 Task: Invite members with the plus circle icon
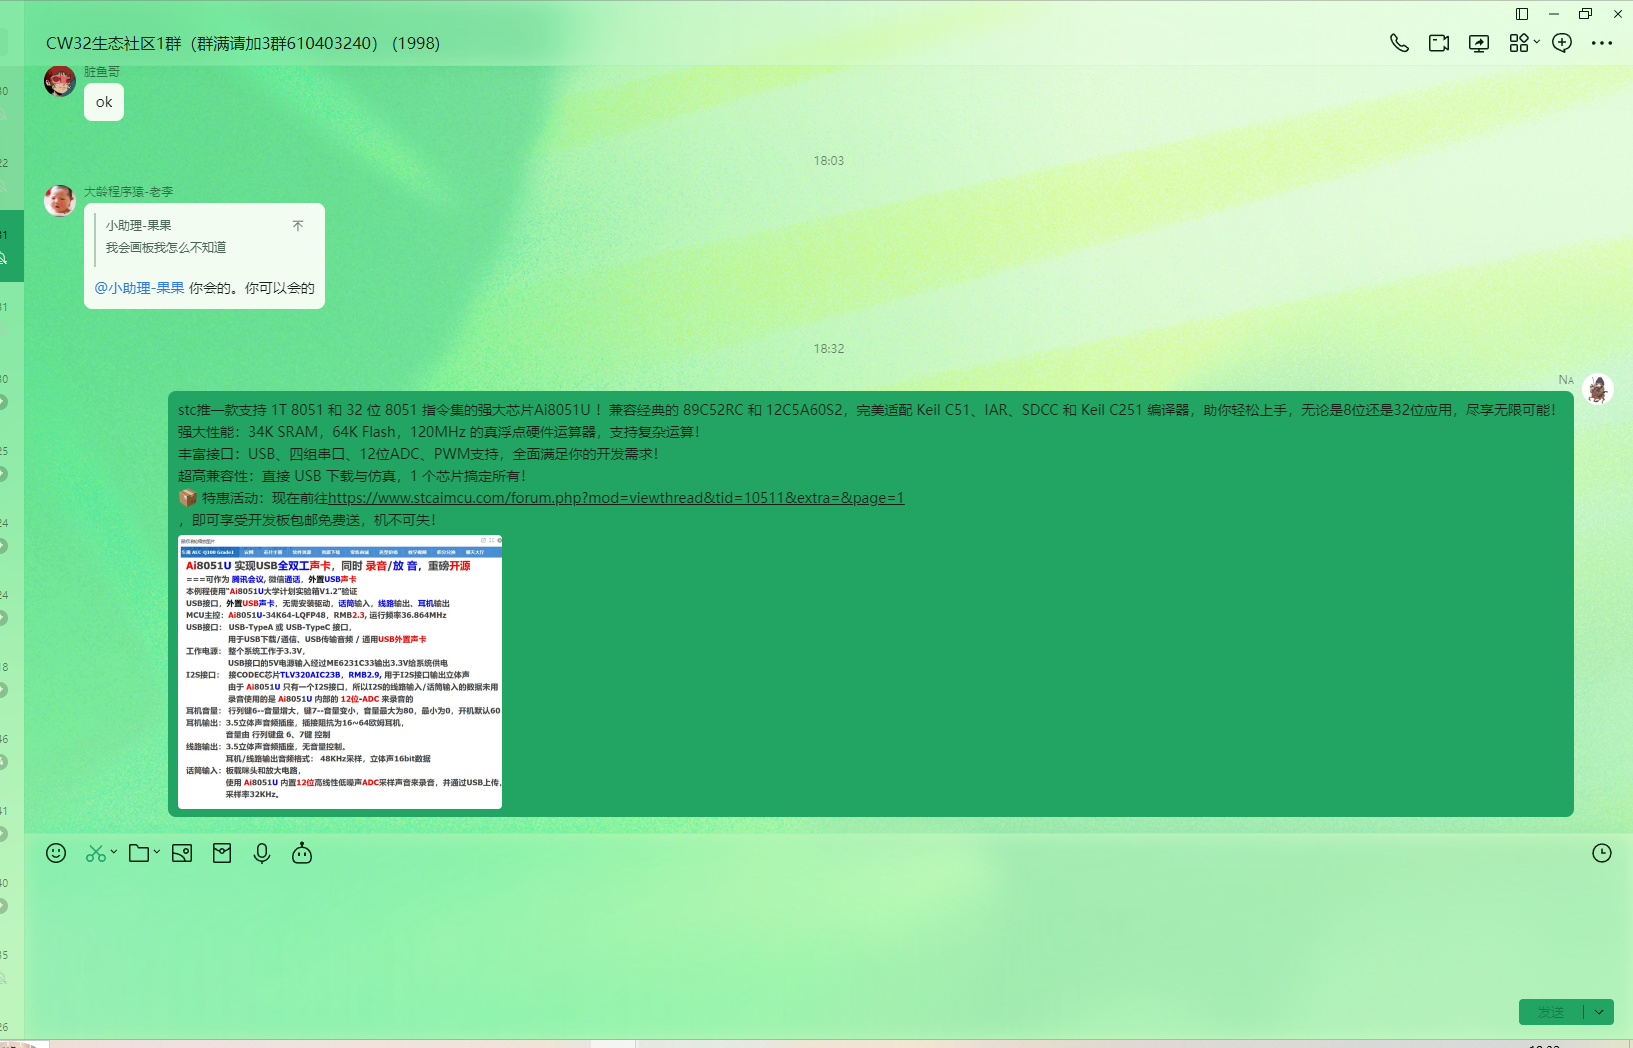pos(1562,43)
